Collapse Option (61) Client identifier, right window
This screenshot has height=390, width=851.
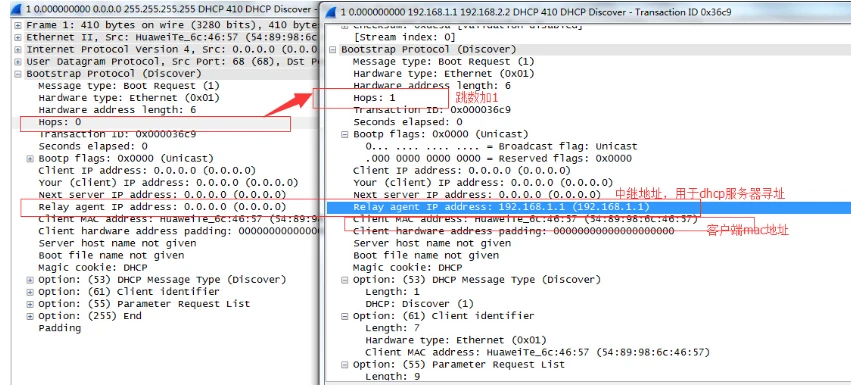coord(345,316)
